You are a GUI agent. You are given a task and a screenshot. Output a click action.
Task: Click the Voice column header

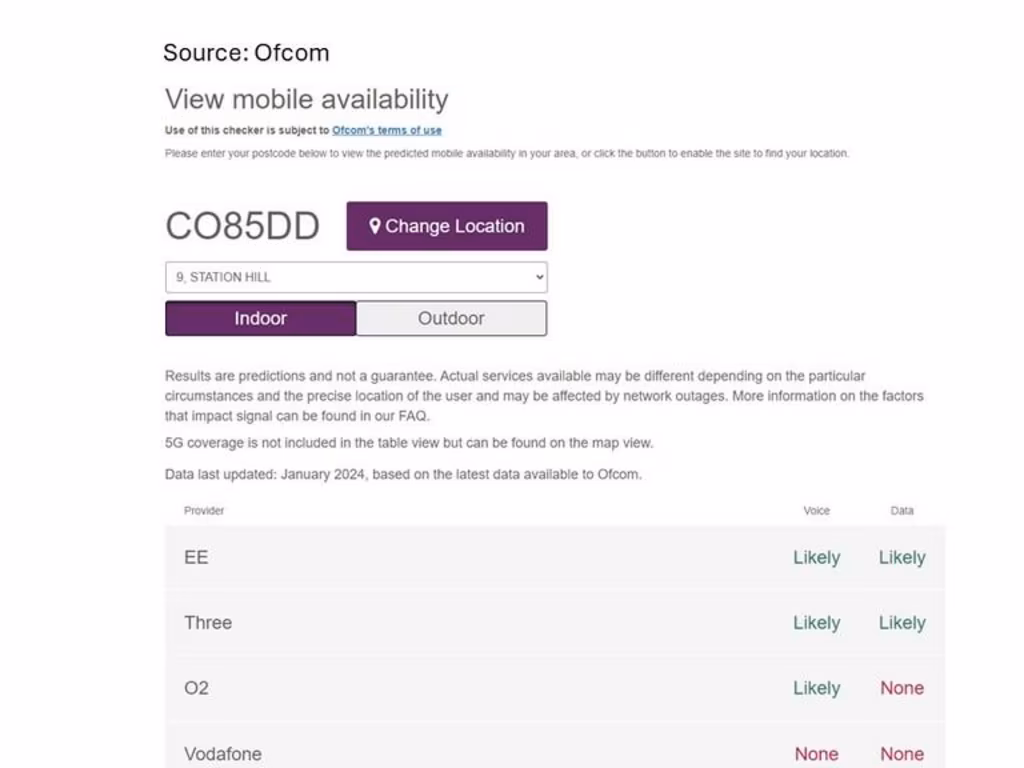pos(817,511)
